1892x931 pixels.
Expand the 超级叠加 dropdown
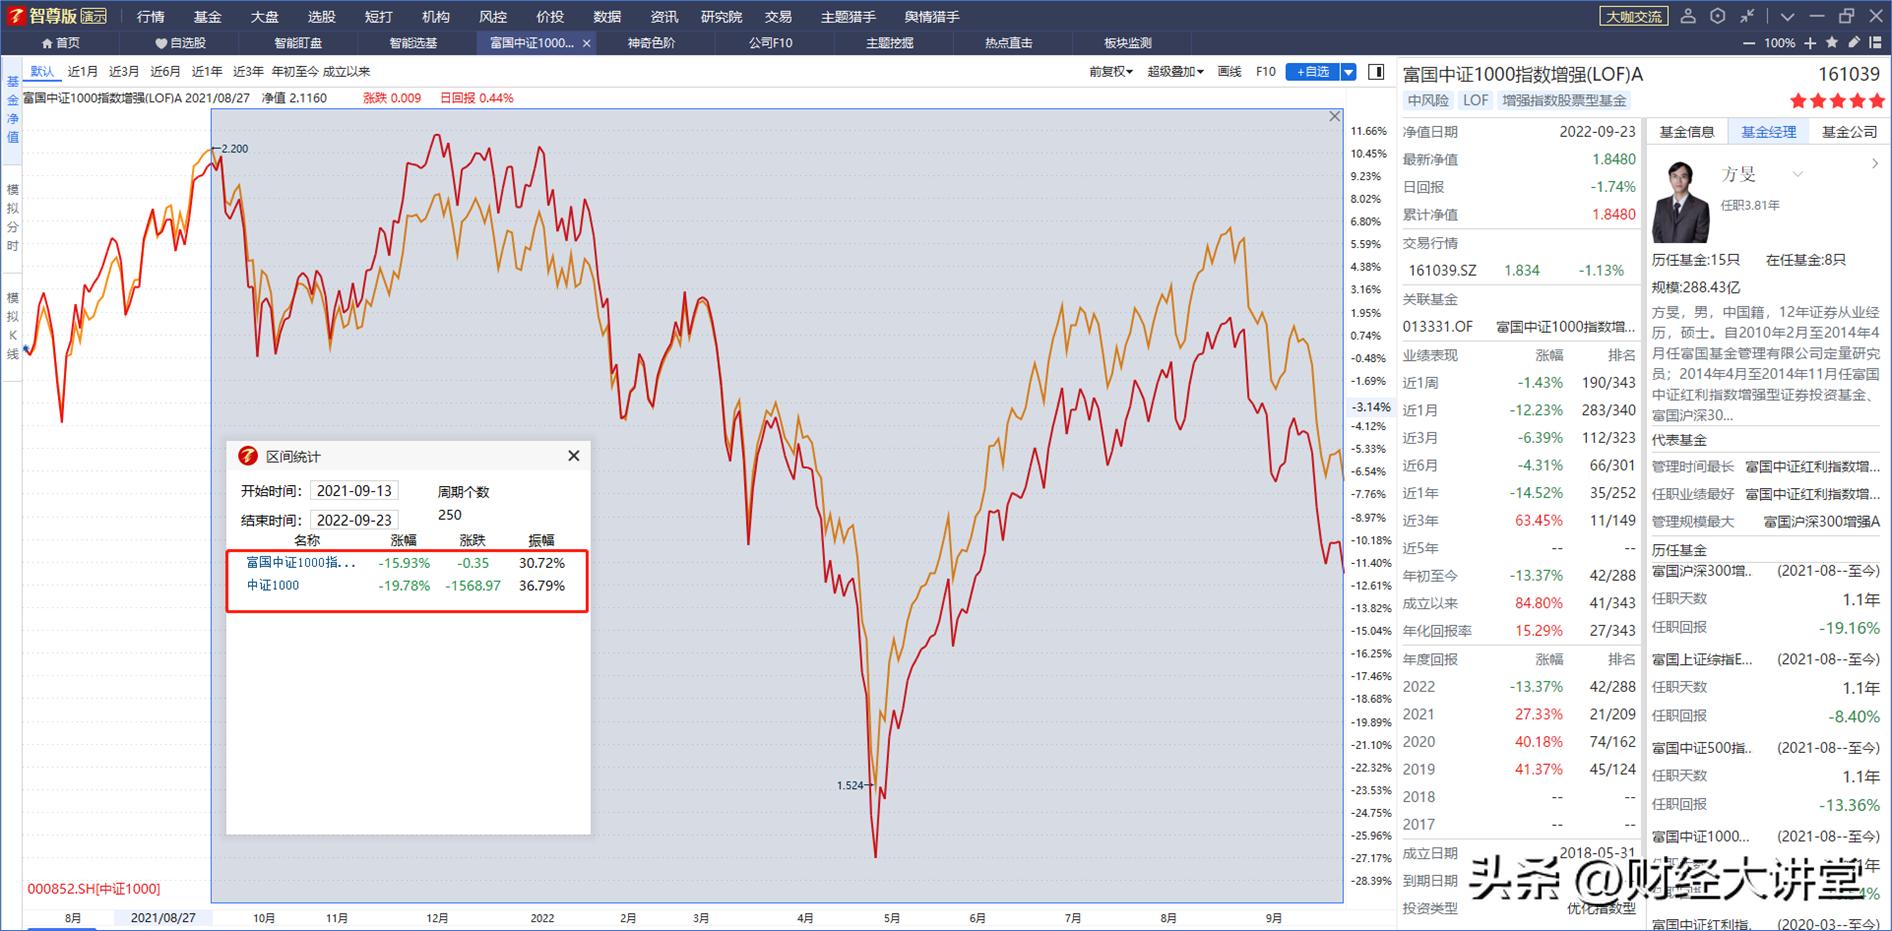click(1175, 71)
